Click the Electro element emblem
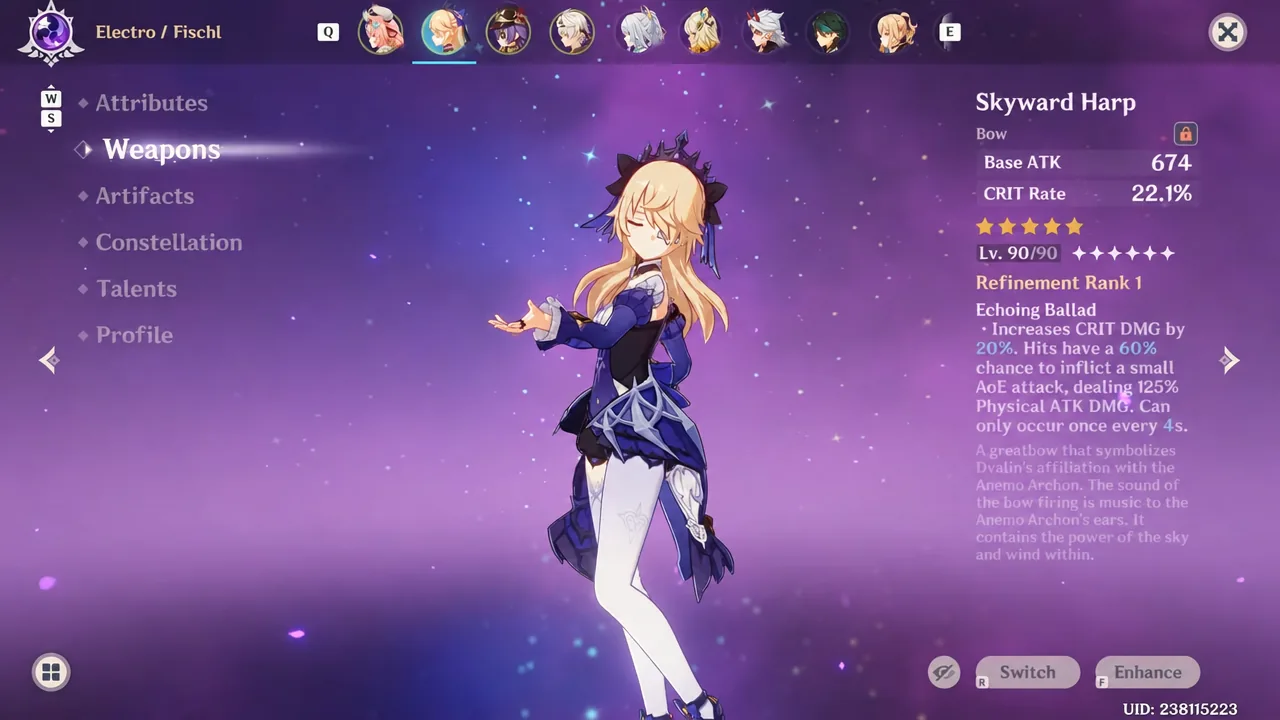The width and height of the screenshot is (1280, 720). click(x=50, y=33)
